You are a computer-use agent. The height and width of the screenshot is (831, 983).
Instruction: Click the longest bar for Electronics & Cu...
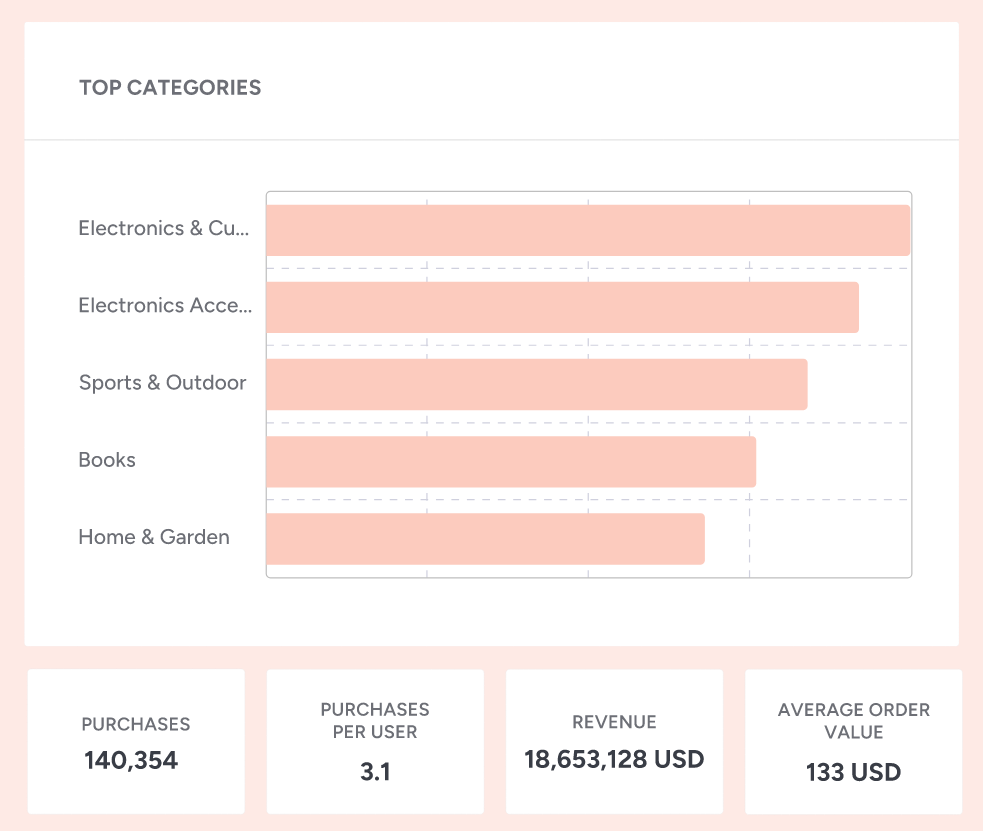(588, 231)
